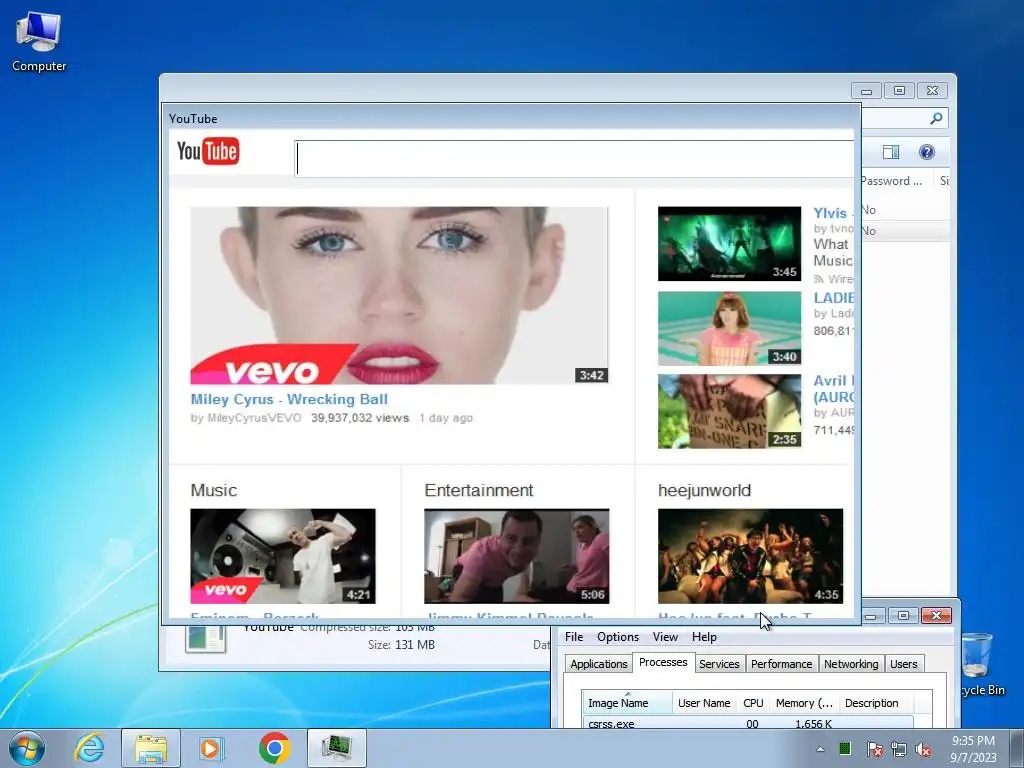Screen dimensions: 1024x768
Task: Open the blue help icon in archive window
Action: (x=927, y=152)
